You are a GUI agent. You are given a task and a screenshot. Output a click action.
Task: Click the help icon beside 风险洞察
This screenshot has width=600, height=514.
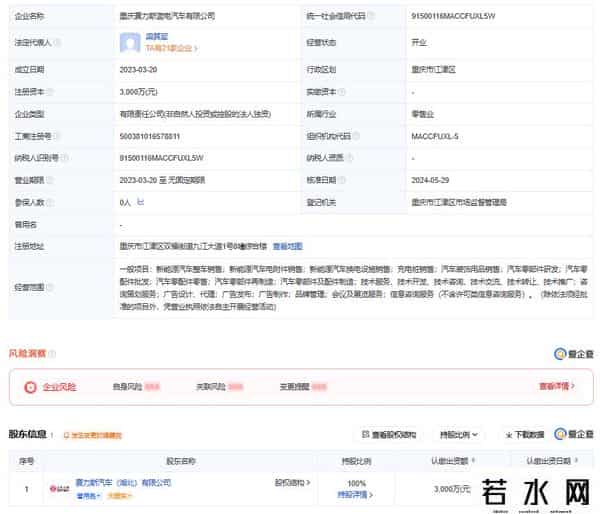tap(52, 354)
